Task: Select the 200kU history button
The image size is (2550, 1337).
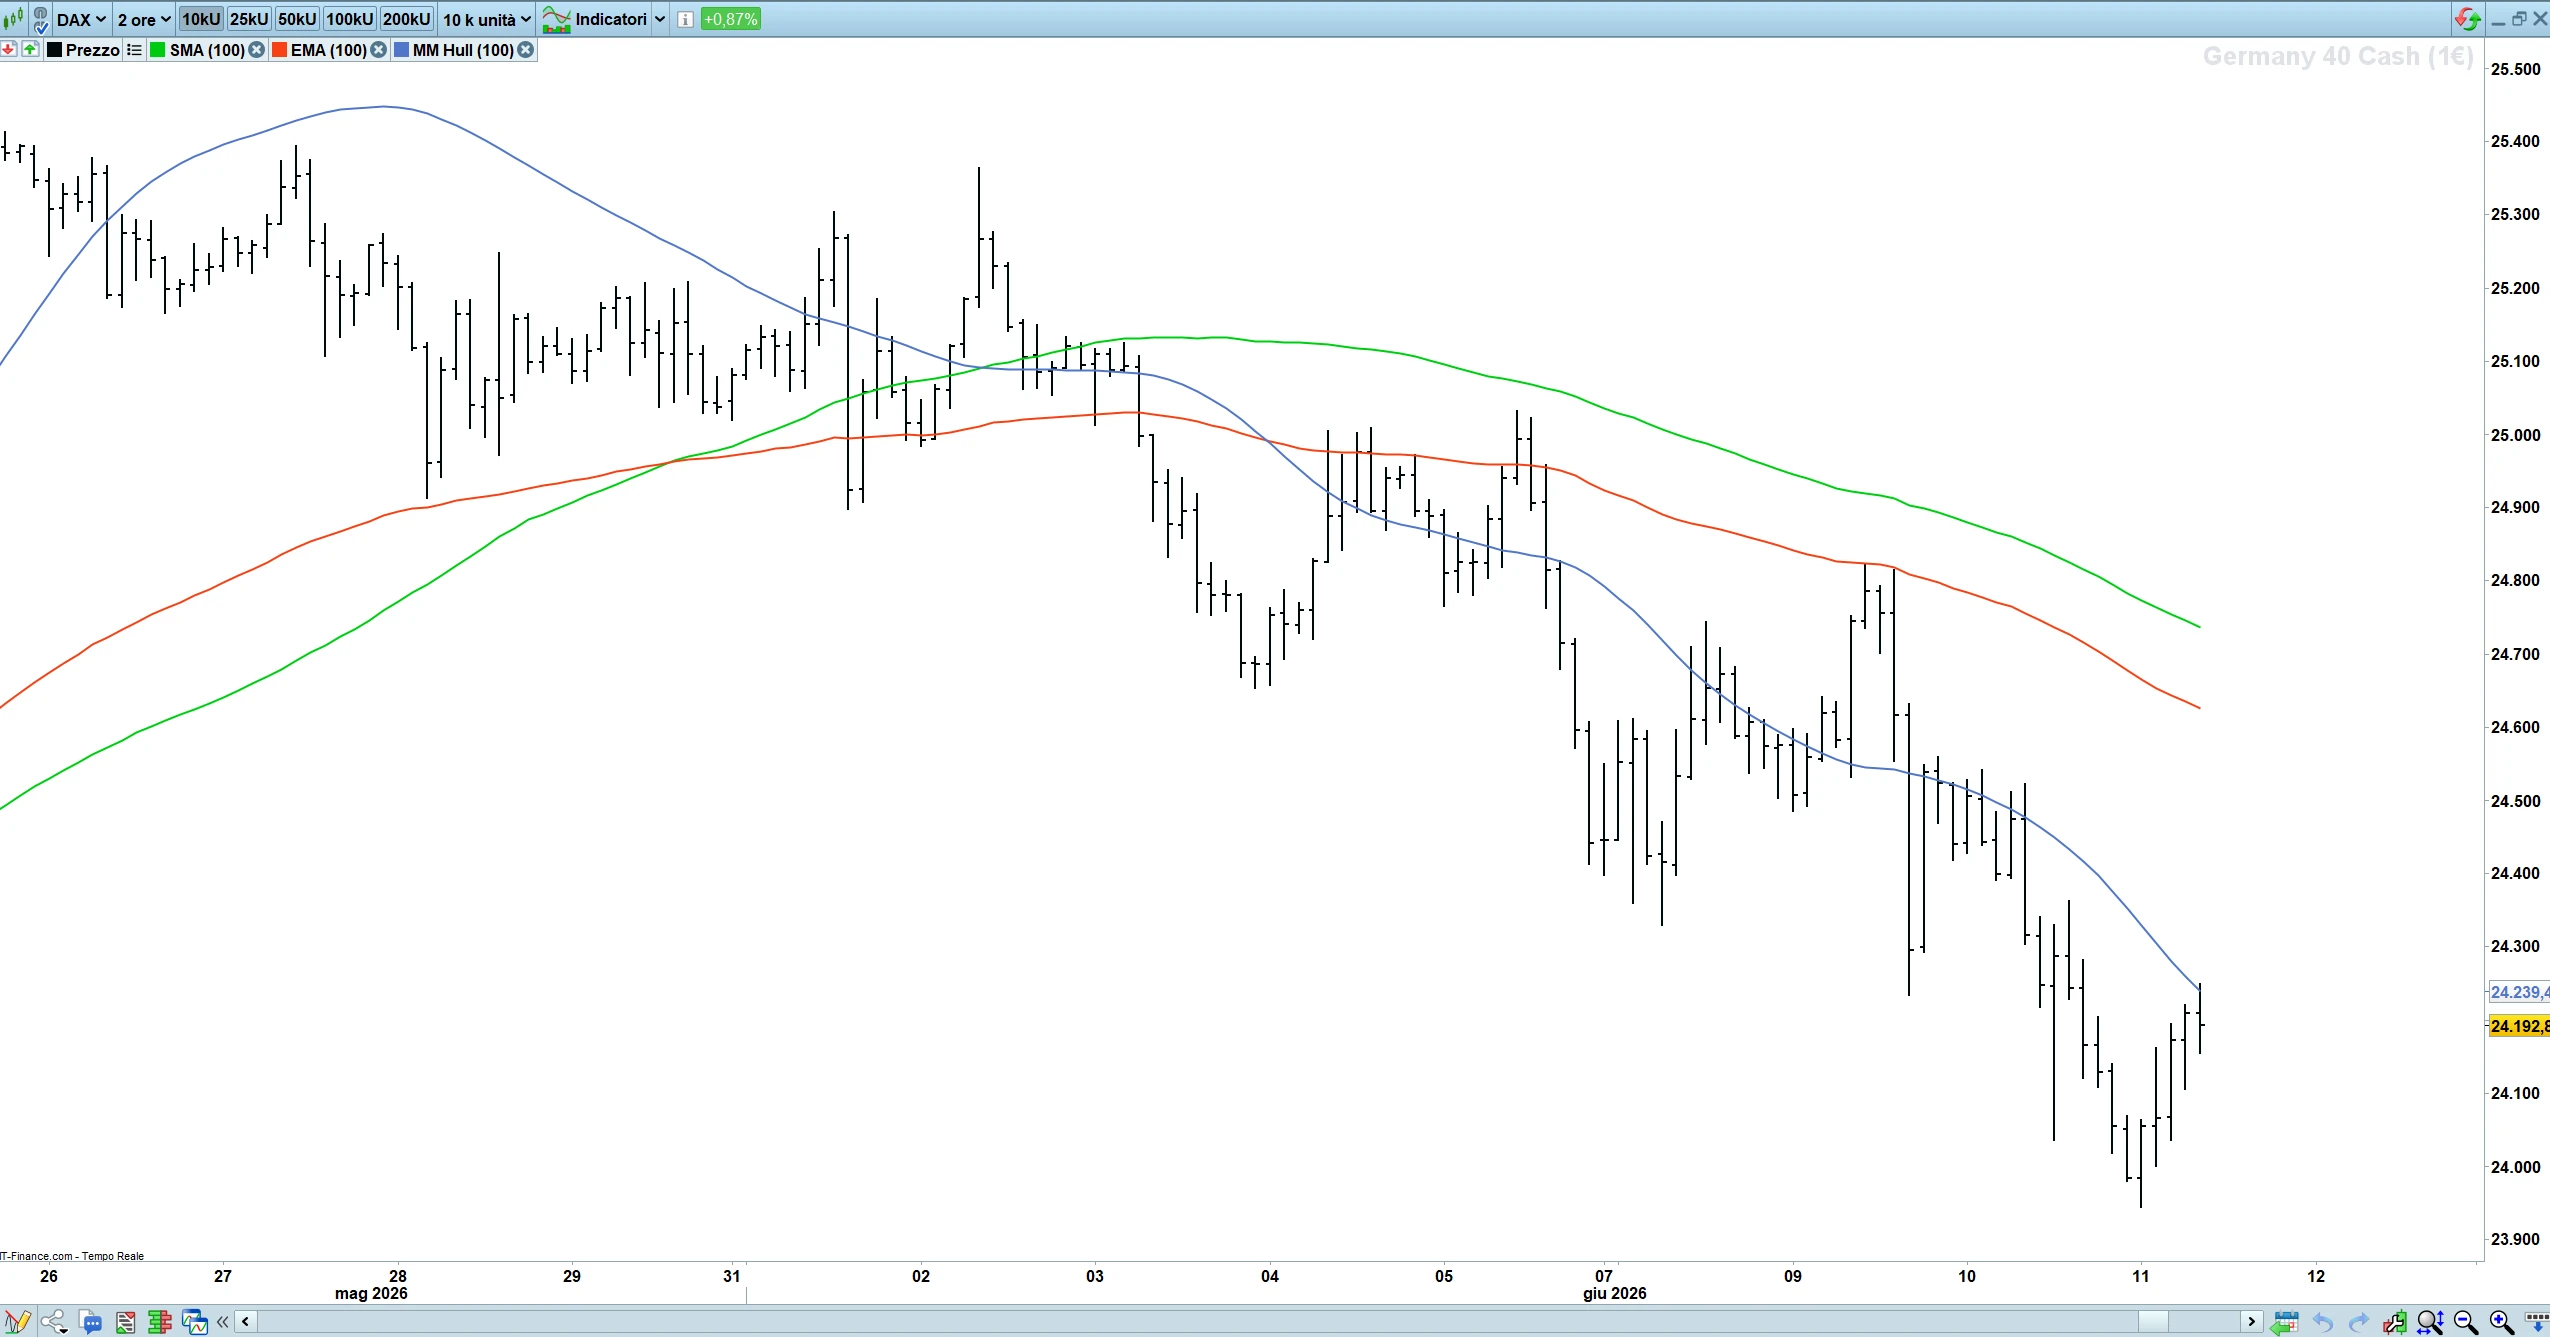Action: (x=407, y=19)
